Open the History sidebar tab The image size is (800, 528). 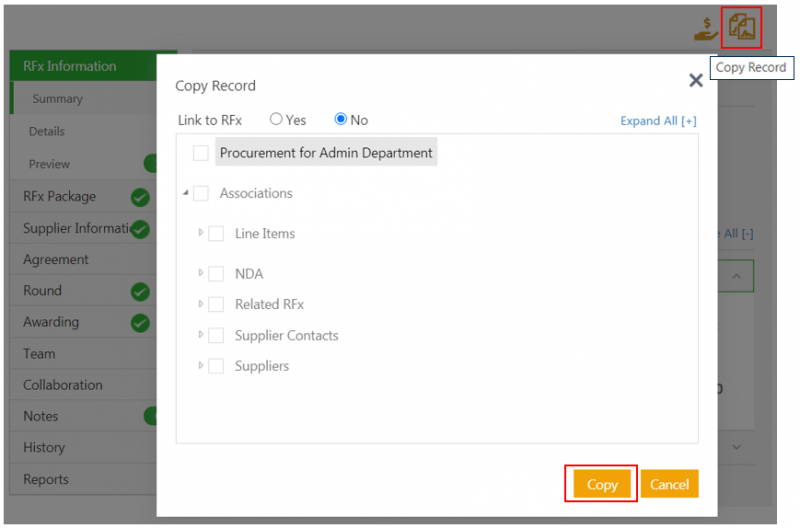(44, 448)
